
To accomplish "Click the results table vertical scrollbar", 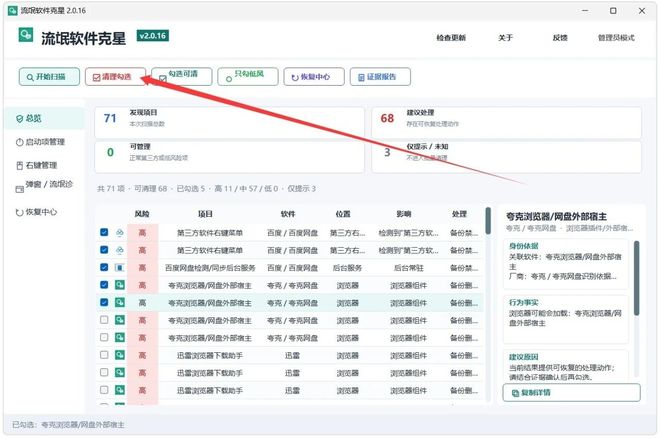I will tap(488, 221).
